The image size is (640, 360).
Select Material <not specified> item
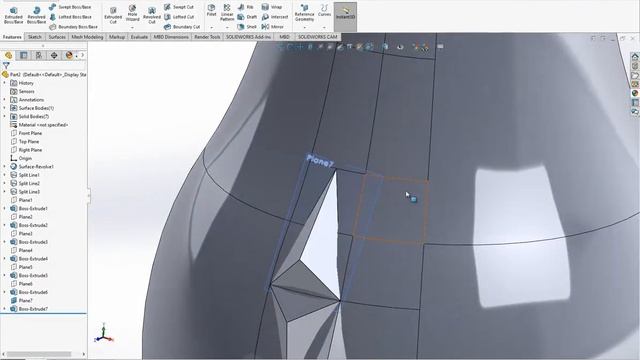[x=43, y=125]
